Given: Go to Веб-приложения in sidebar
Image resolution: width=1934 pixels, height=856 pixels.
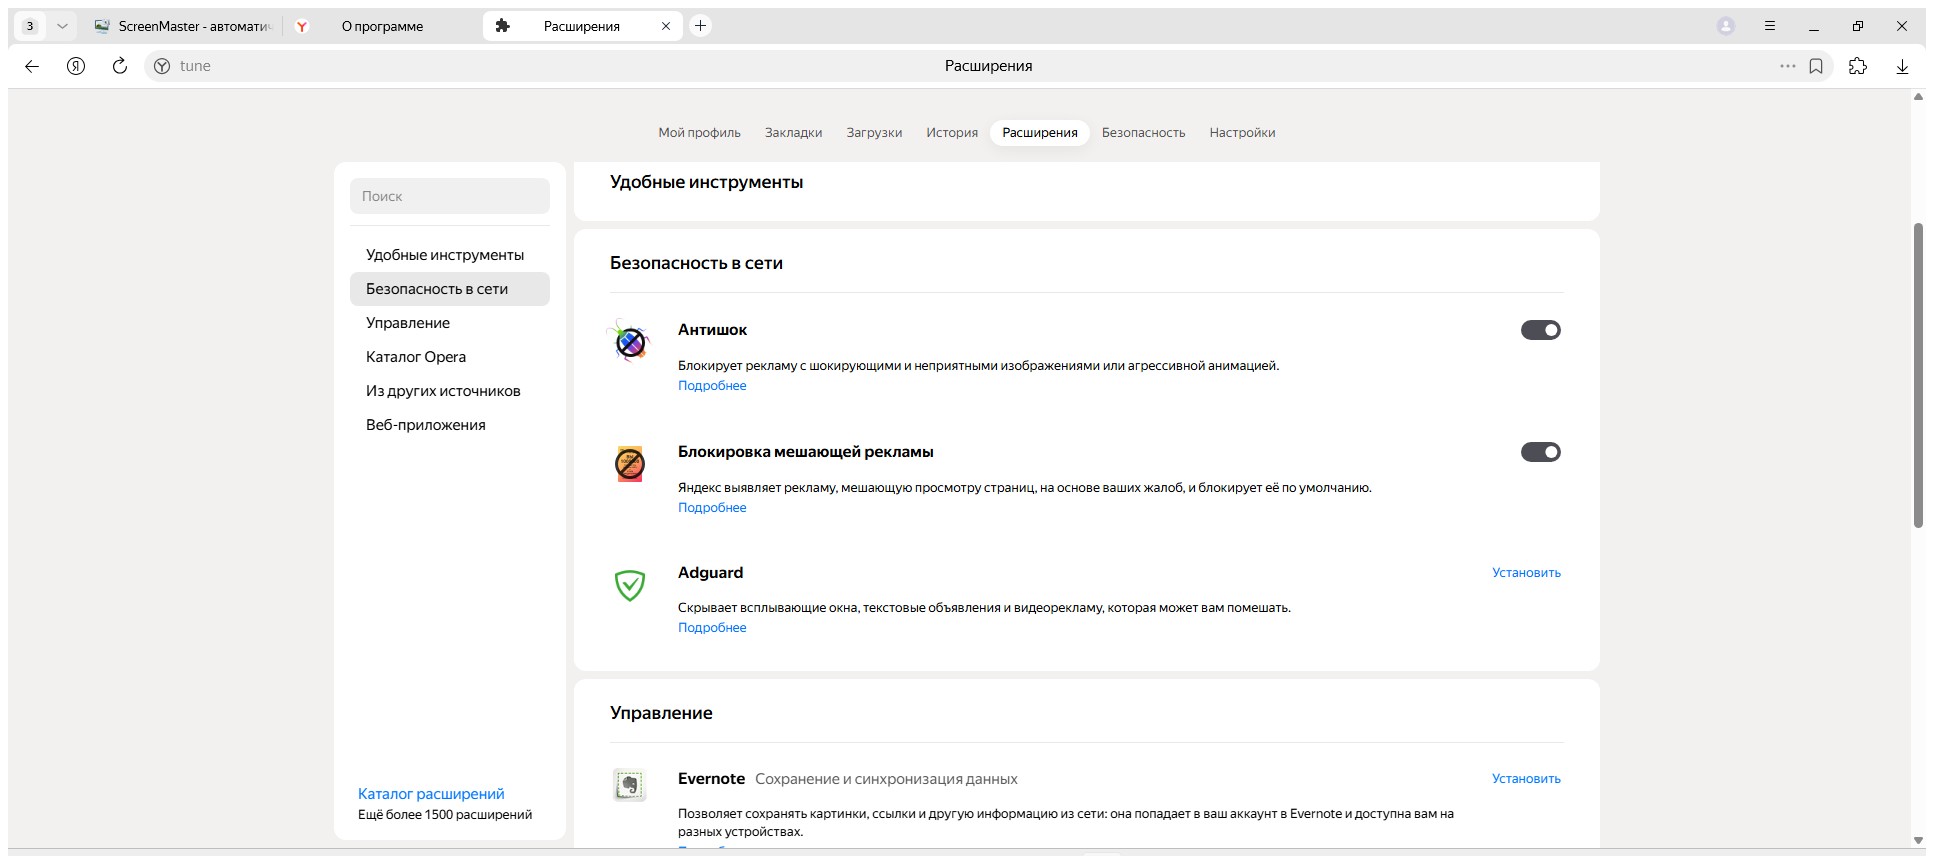Looking at the screenshot, I should tap(450, 425).
